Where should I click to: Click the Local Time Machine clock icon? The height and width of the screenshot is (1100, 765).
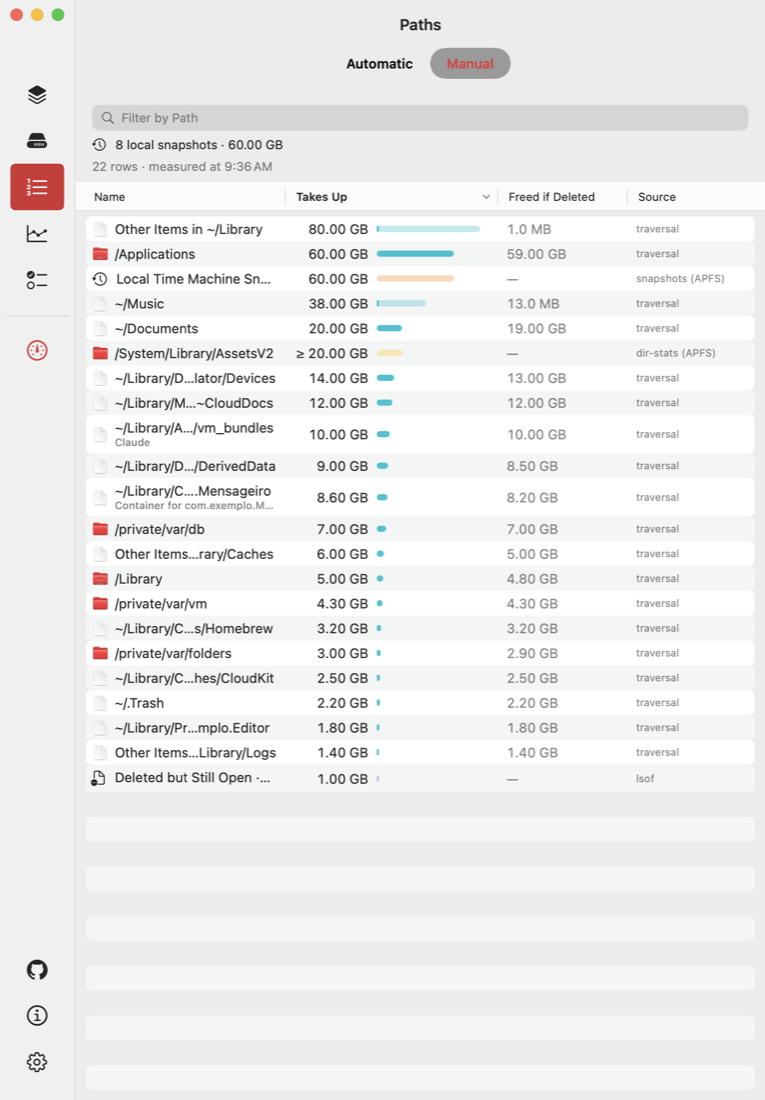pyautogui.click(x=100, y=279)
